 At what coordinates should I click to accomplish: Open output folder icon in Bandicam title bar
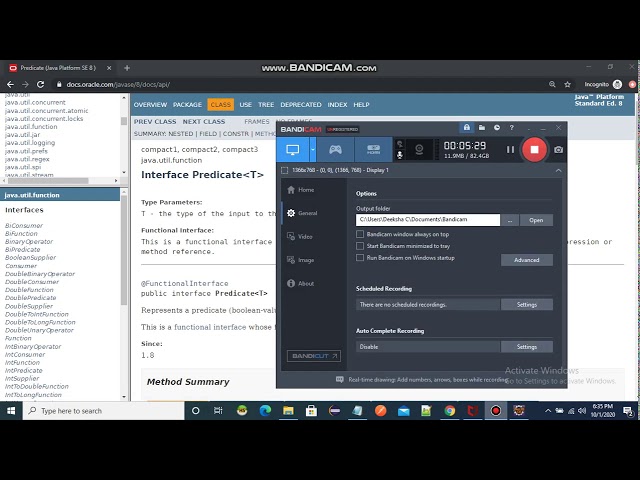(482, 128)
